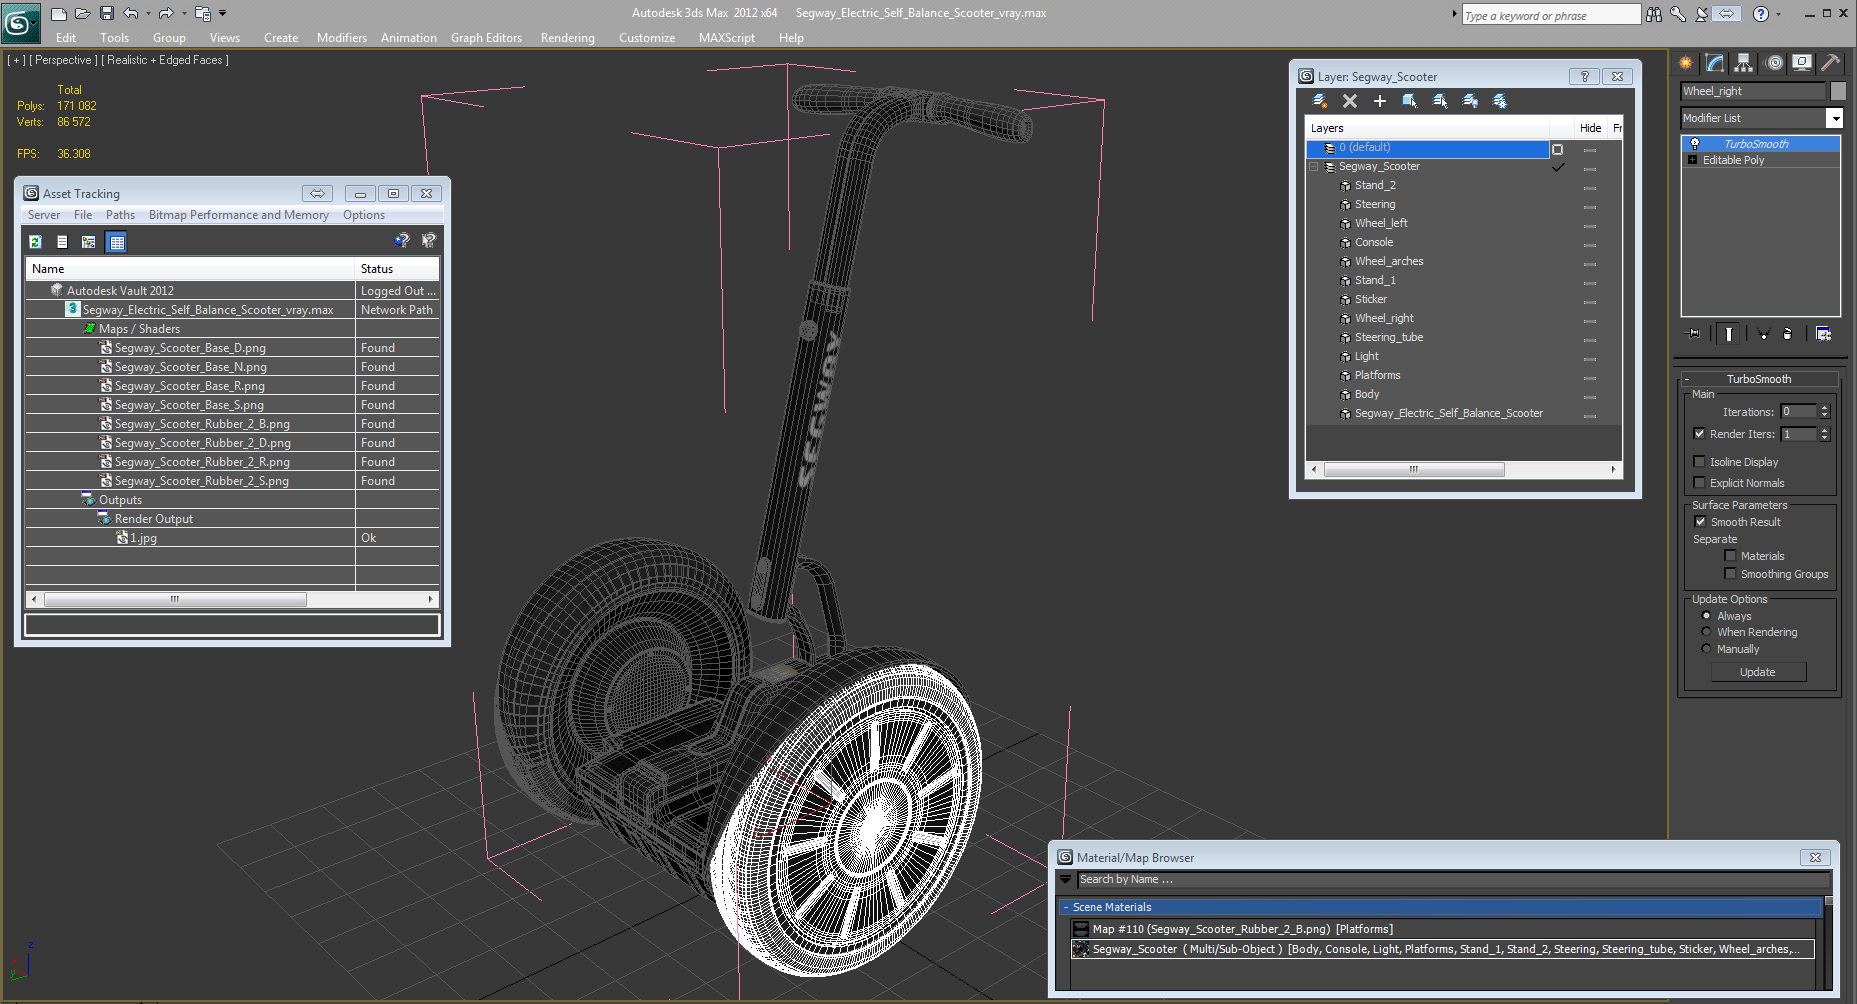Viewport: 1857px width, 1004px height.
Task: Open the Graph Editors menu
Action: [x=486, y=38]
